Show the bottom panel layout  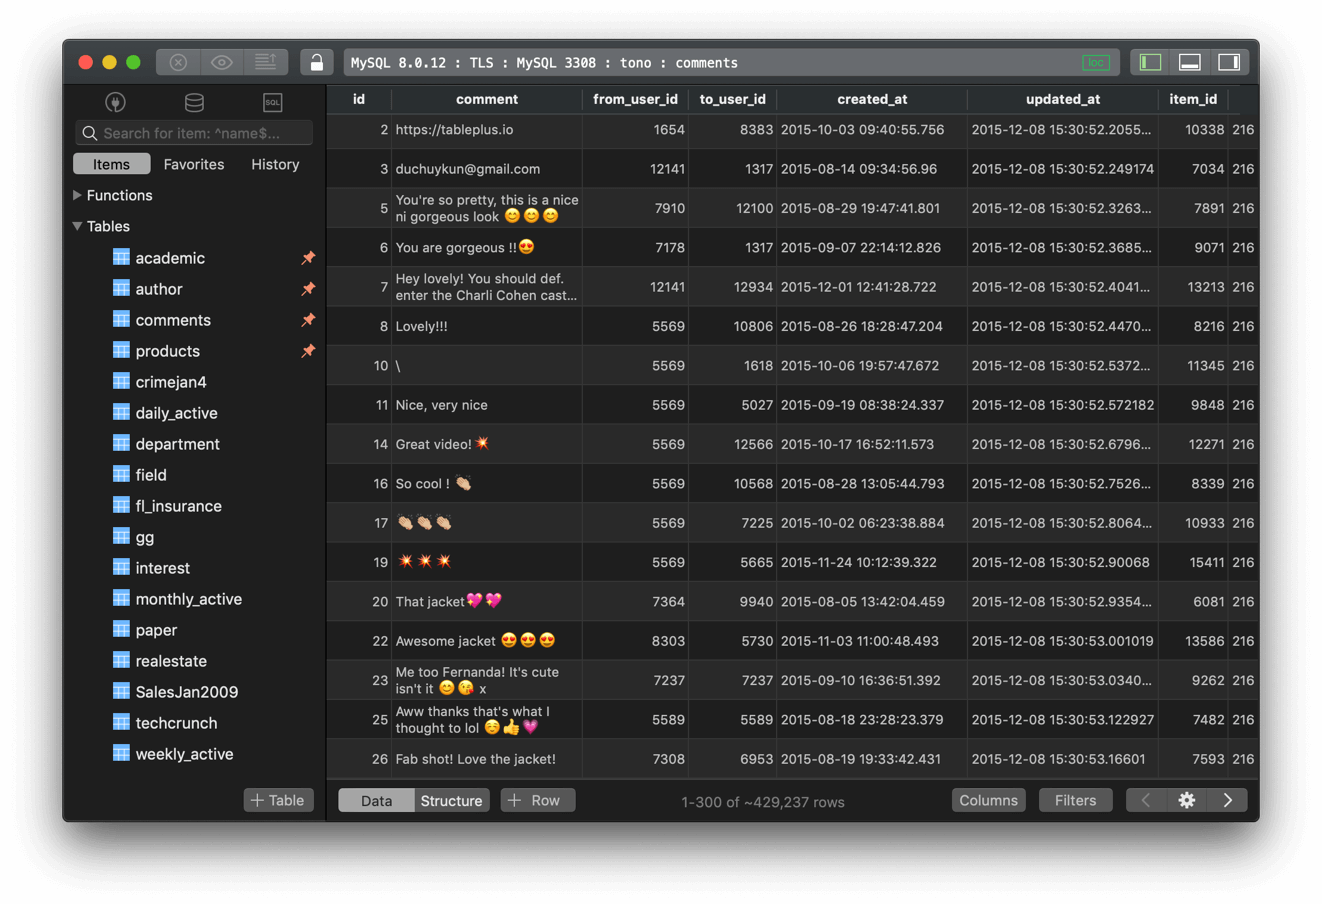click(x=1189, y=61)
